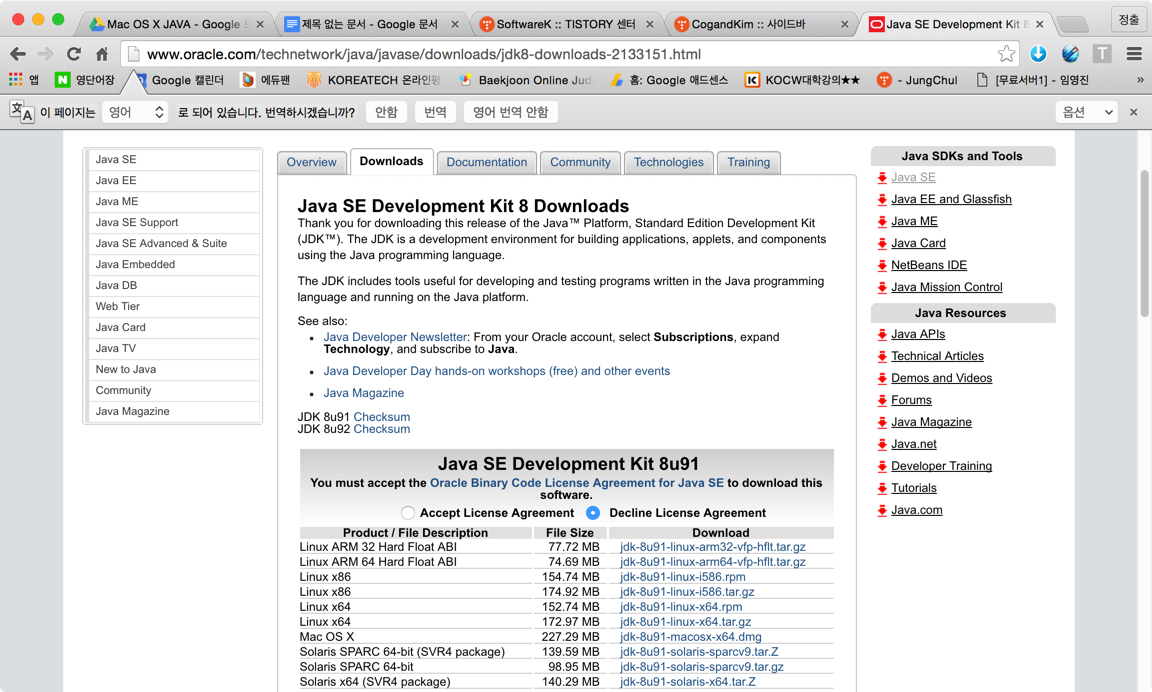Image resolution: width=1152 pixels, height=692 pixels.
Task: Open the 영어 language dropdown
Action: click(x=135, y=112)
